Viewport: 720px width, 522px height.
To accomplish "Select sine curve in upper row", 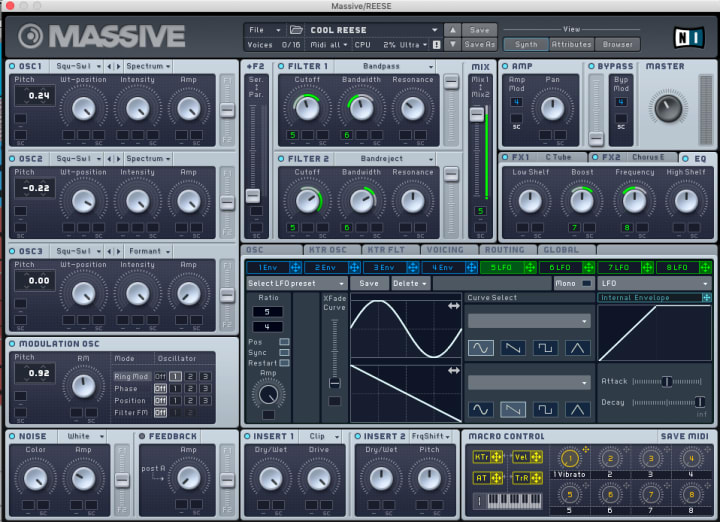I will (481, 348).
